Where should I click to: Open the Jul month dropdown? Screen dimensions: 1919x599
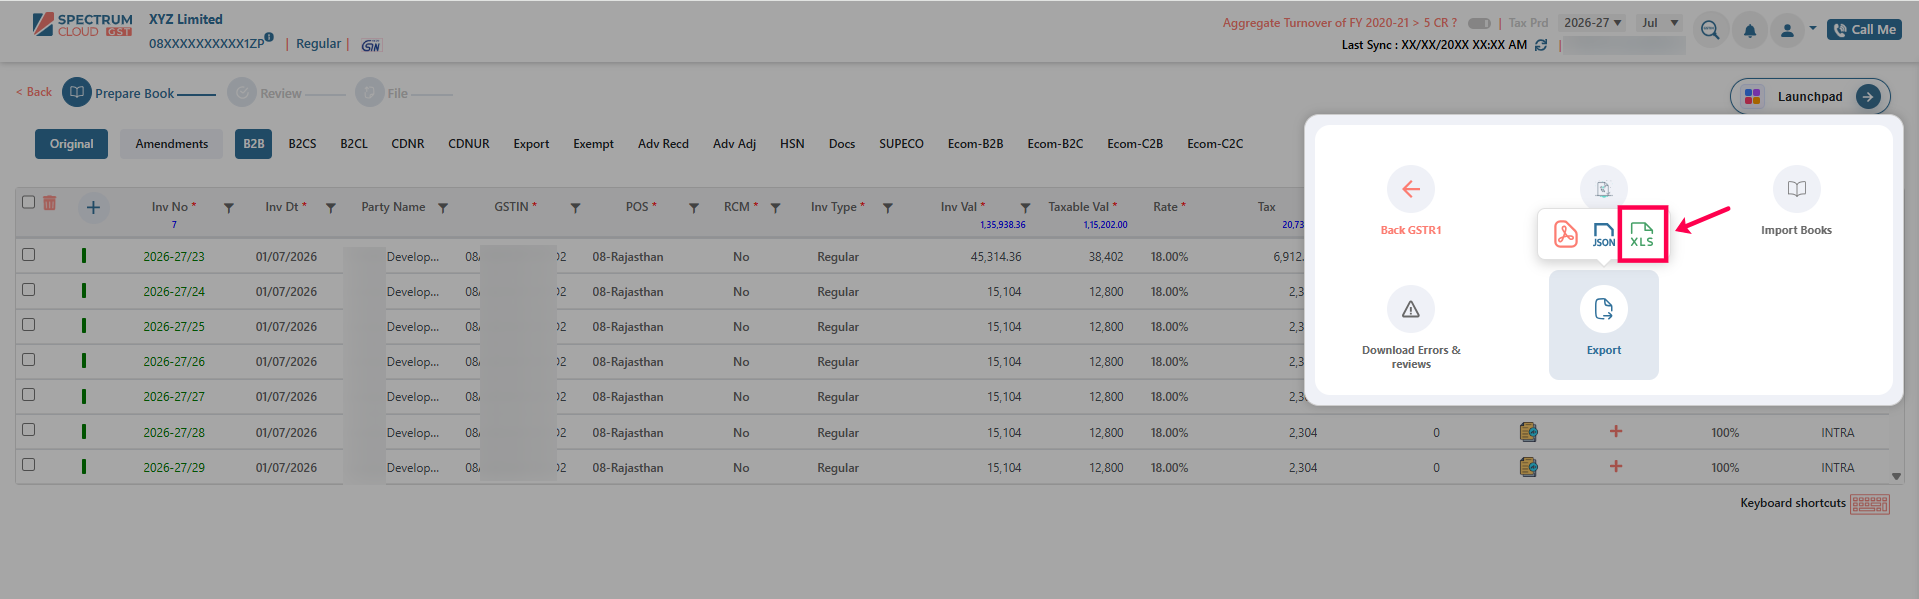click(x=1660, y=23)
